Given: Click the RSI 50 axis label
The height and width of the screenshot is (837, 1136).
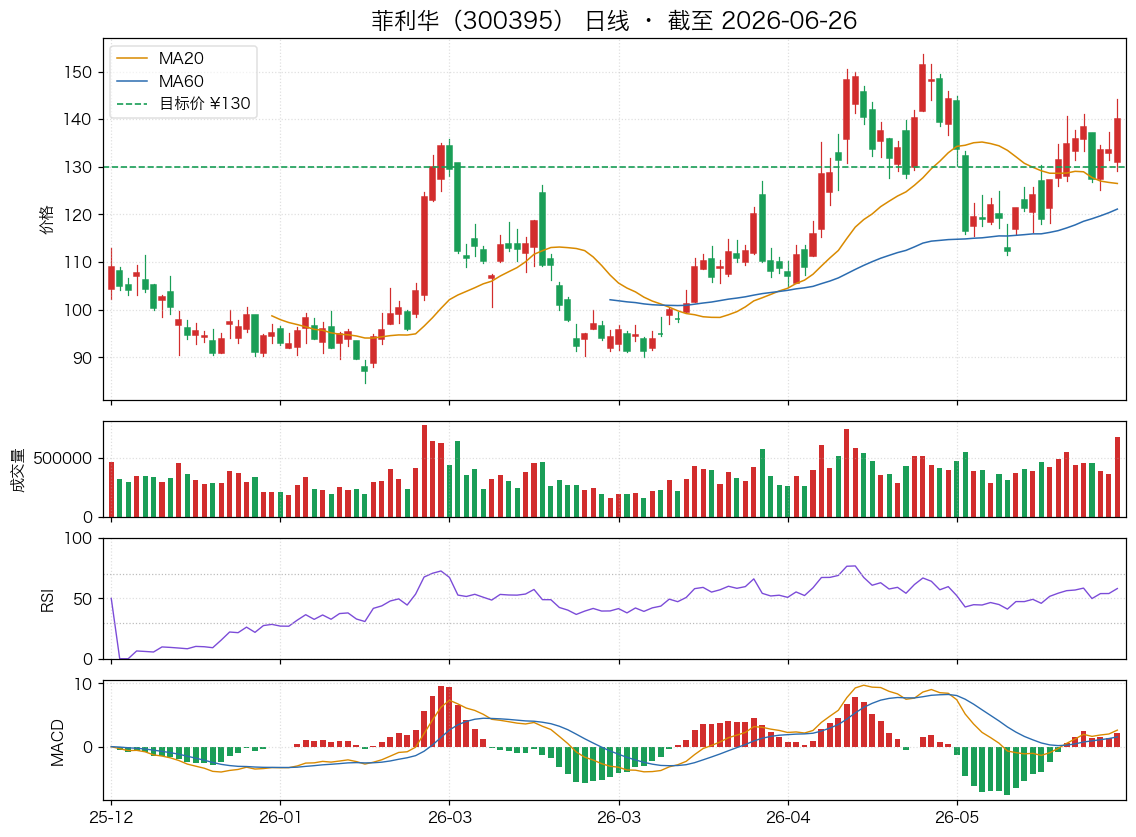Looking at the screenshot, I should click(83, 599).
